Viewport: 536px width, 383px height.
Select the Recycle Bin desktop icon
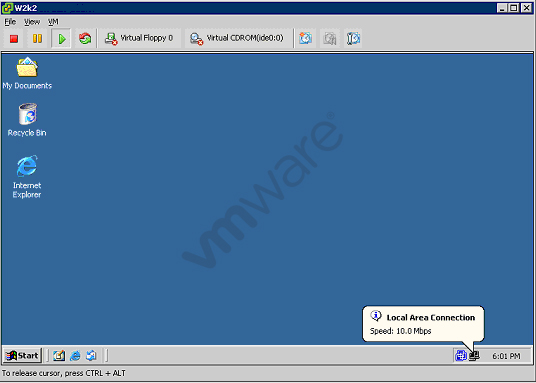(x=27, y=120)
